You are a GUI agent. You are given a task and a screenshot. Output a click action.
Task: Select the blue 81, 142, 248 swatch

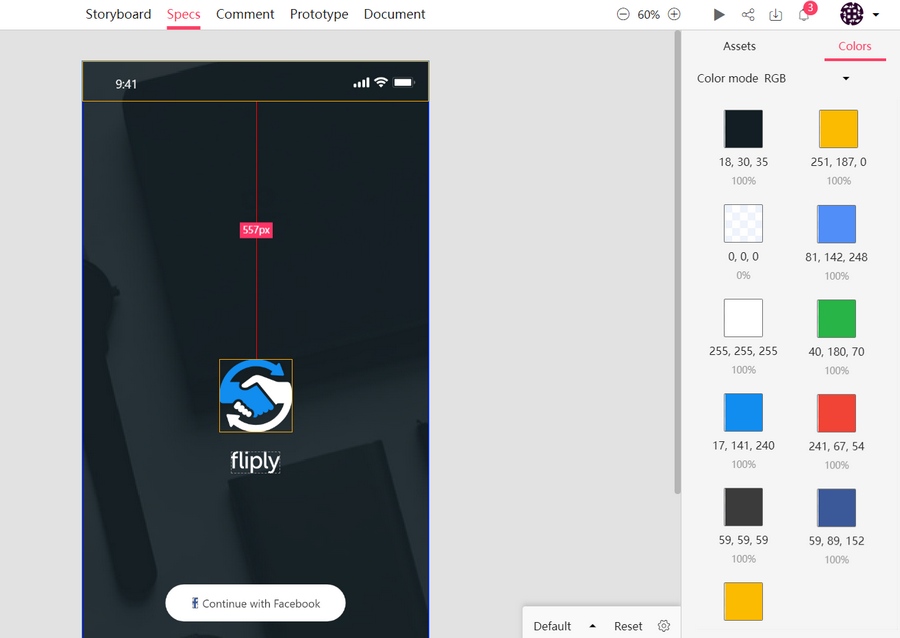click(836, 224)
